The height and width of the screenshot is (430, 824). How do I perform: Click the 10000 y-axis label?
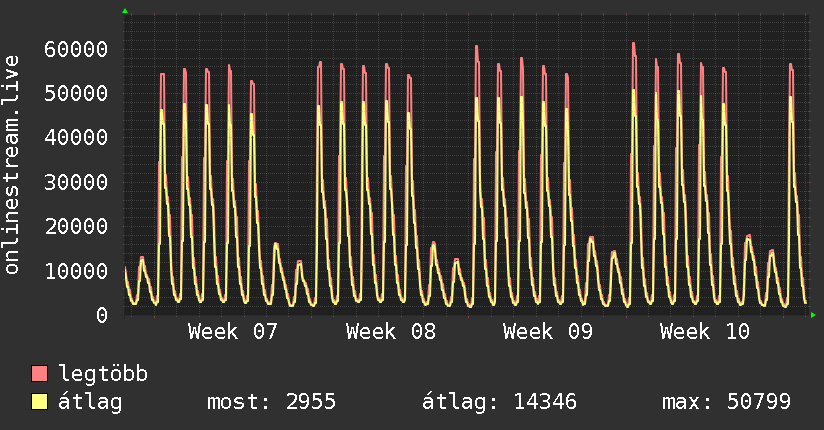click(76, 271)
